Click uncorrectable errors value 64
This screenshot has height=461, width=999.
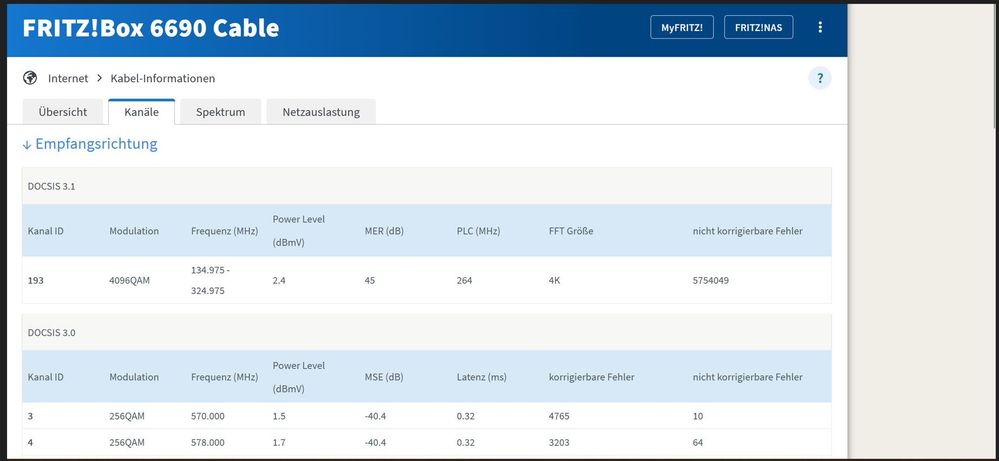(x=698, y=443)
